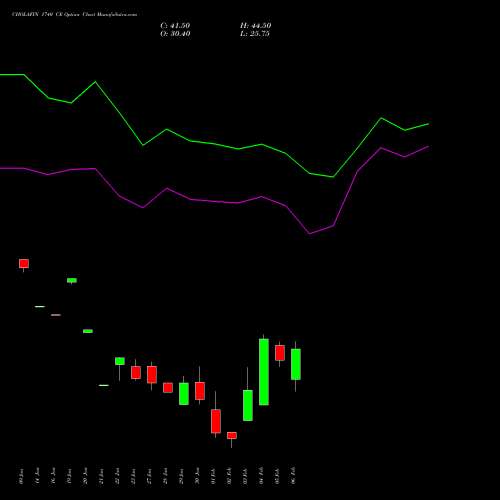The image size is (500, 500).
Task: Click the 30 Jan date axis label
Action: coord(198,476)
